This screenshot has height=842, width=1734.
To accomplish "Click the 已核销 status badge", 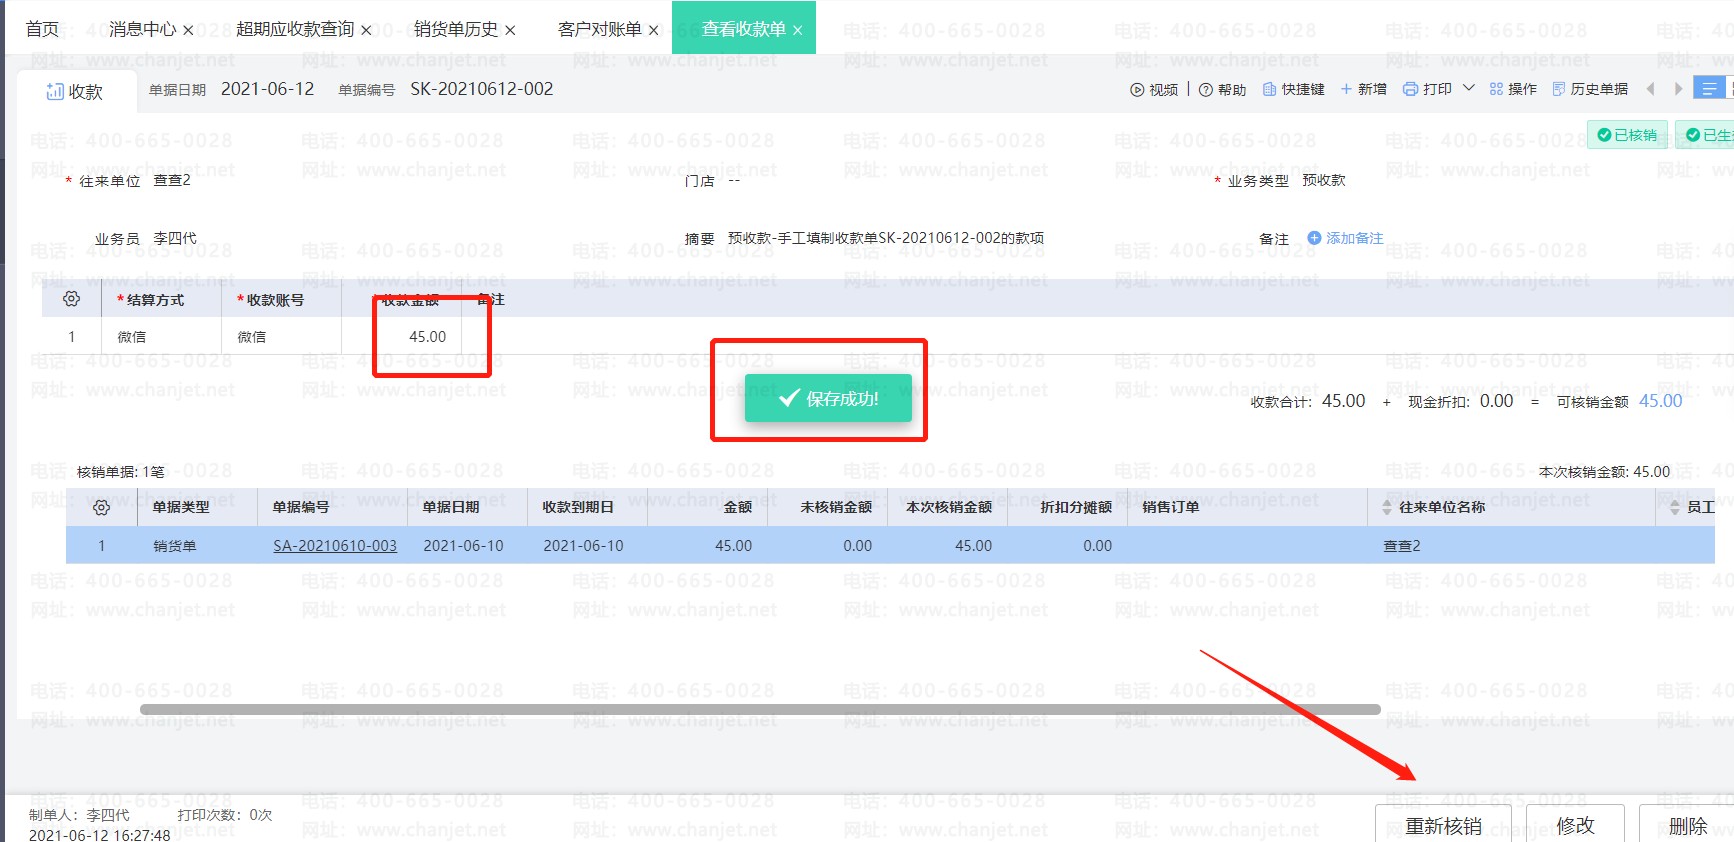I will [1627, 135].
